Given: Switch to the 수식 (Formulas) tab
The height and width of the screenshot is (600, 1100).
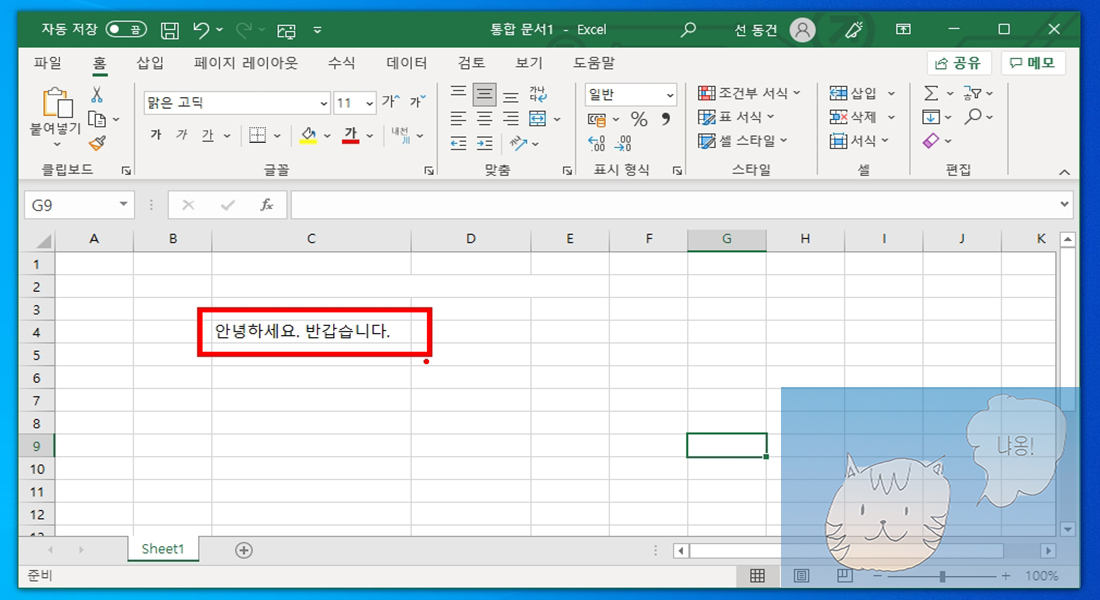Looking at the screenshot, I should pyautogui.click(x=341, y=62).
